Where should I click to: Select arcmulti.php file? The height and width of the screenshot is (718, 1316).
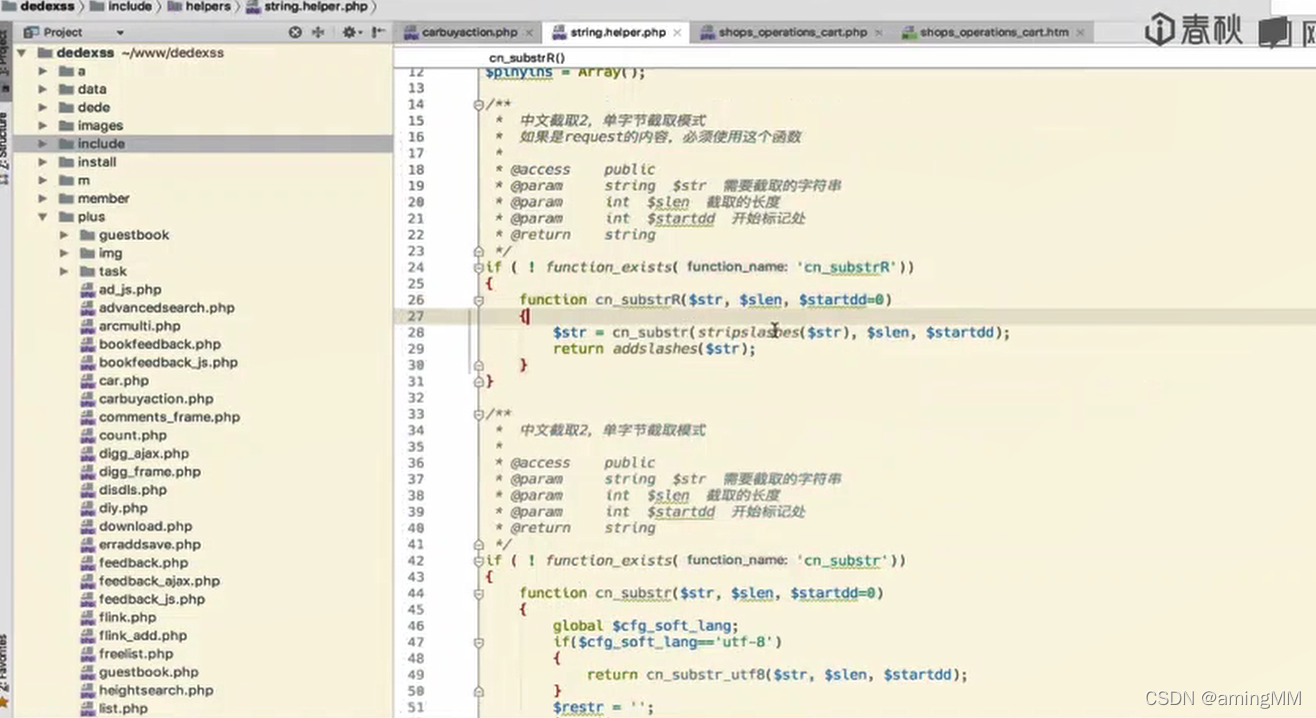(x=139, y=326)
